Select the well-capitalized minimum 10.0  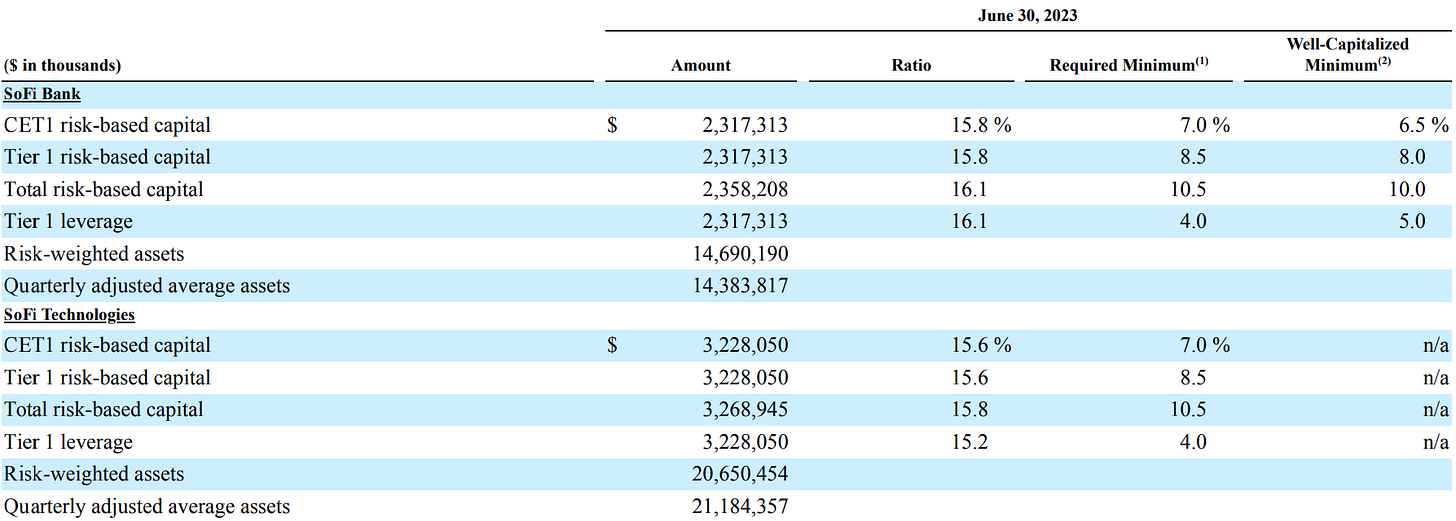pyautogui.click(x=1407, y=189)
